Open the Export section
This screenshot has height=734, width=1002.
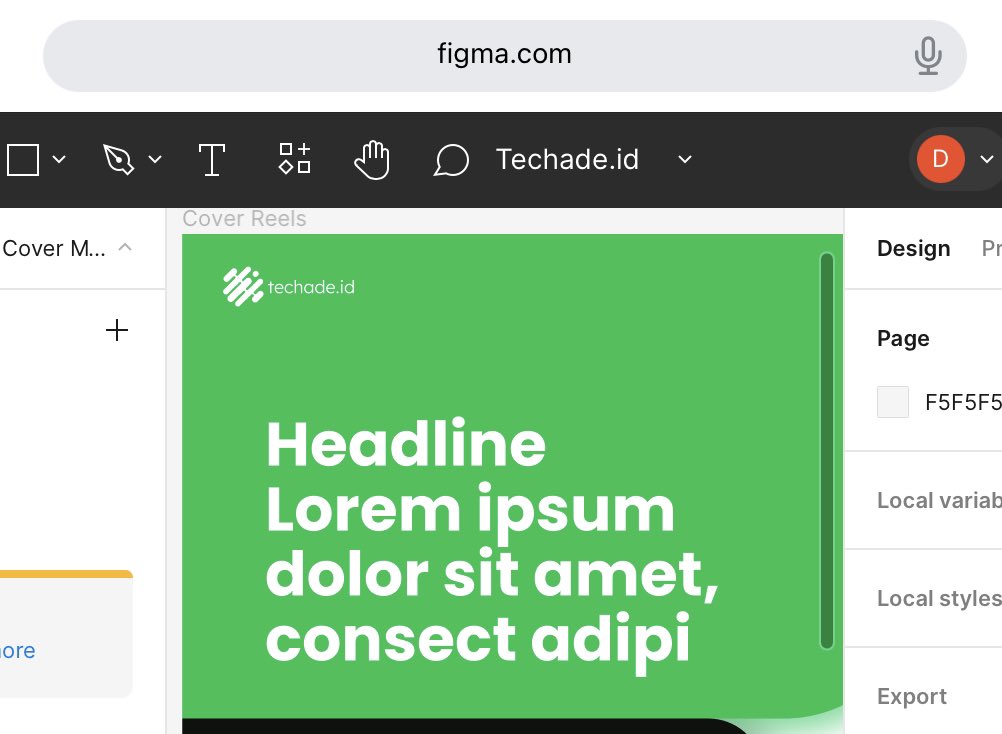[x=911, y=696]
